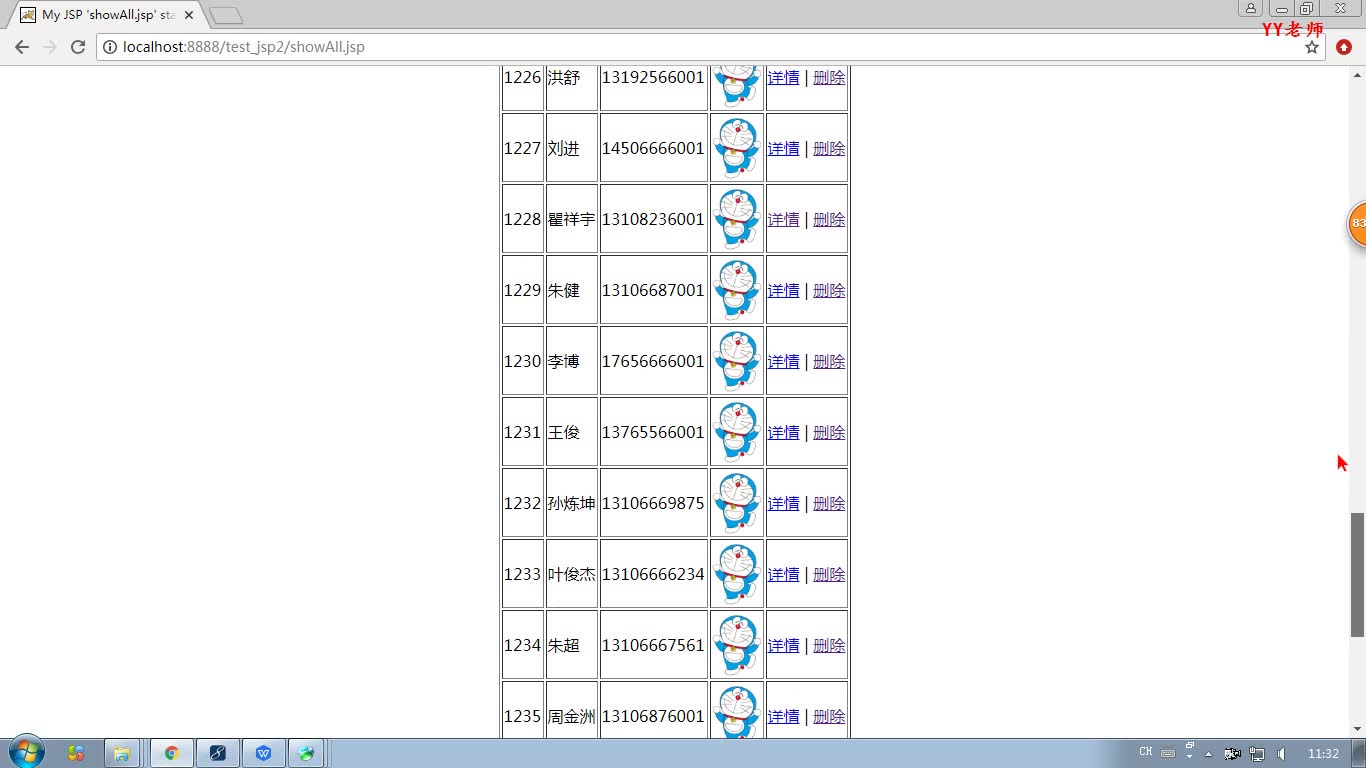Show hidden system tray icons

click(1208, 753)
